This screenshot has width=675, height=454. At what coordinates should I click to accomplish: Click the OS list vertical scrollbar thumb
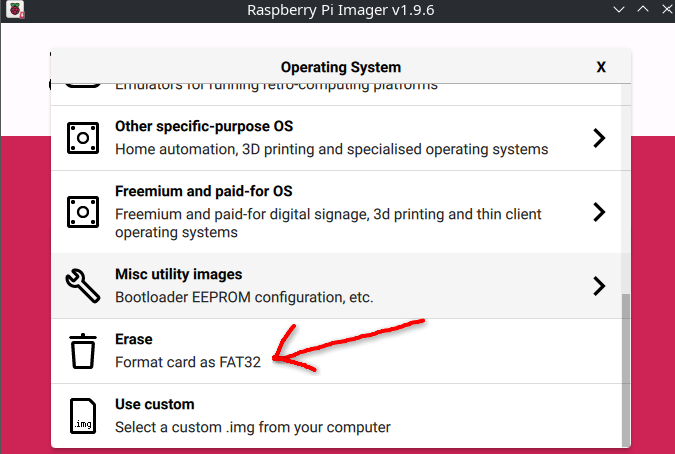click(626, 371)
